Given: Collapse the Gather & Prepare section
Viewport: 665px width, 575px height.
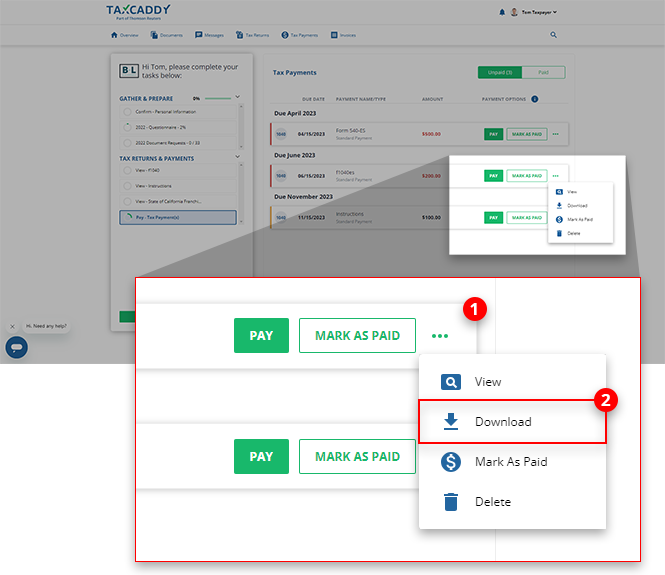Looking at the screenshot, I should (x=237, y=98).
